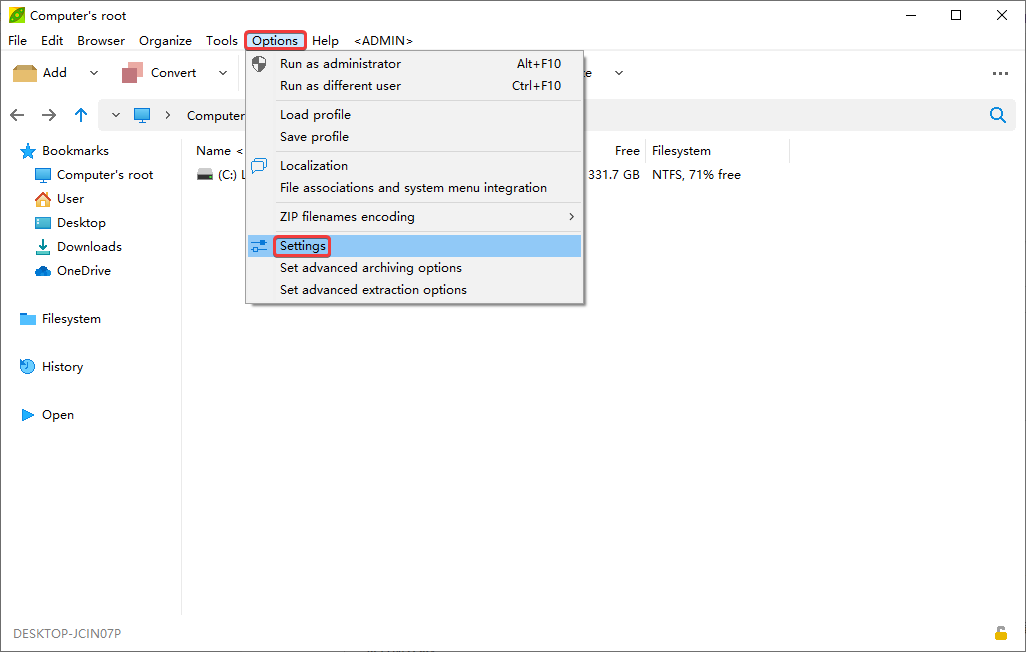Click the forward navigation arrow

click(49, 115)
